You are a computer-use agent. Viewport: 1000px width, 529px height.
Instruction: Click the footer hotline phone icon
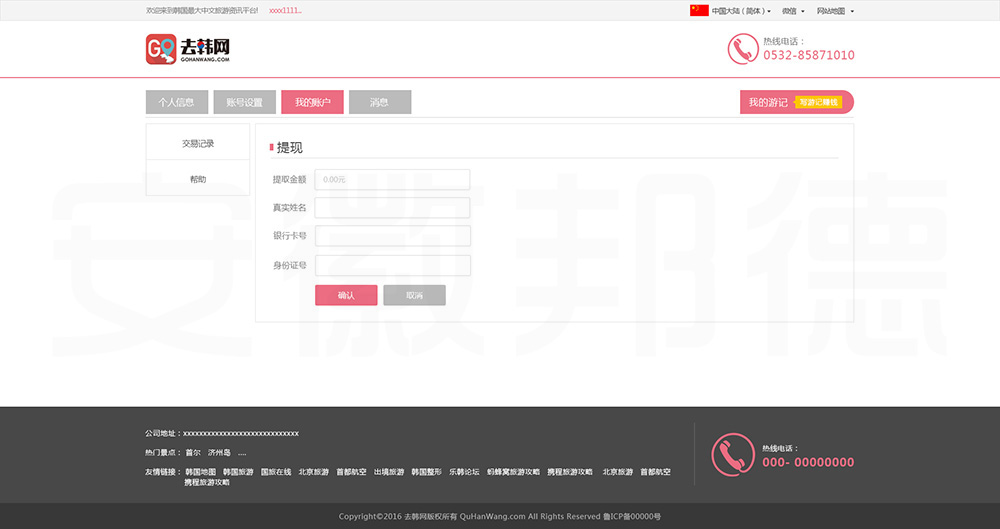[732, 454]
